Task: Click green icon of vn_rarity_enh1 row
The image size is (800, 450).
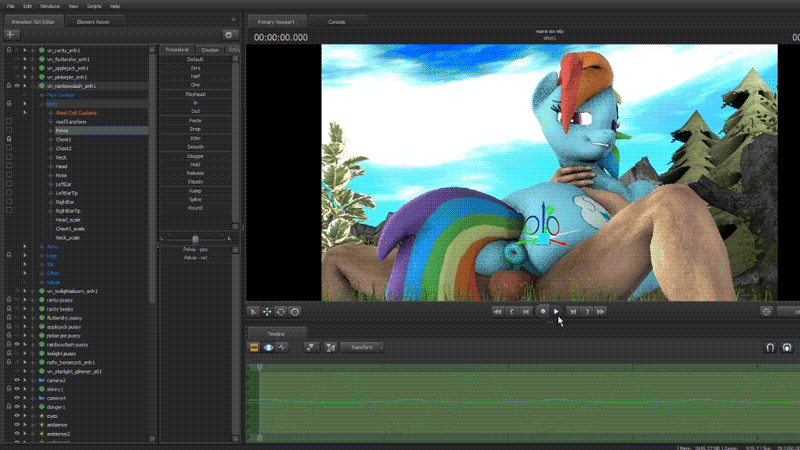Action: pyautogui.click(x=42, y=51)
